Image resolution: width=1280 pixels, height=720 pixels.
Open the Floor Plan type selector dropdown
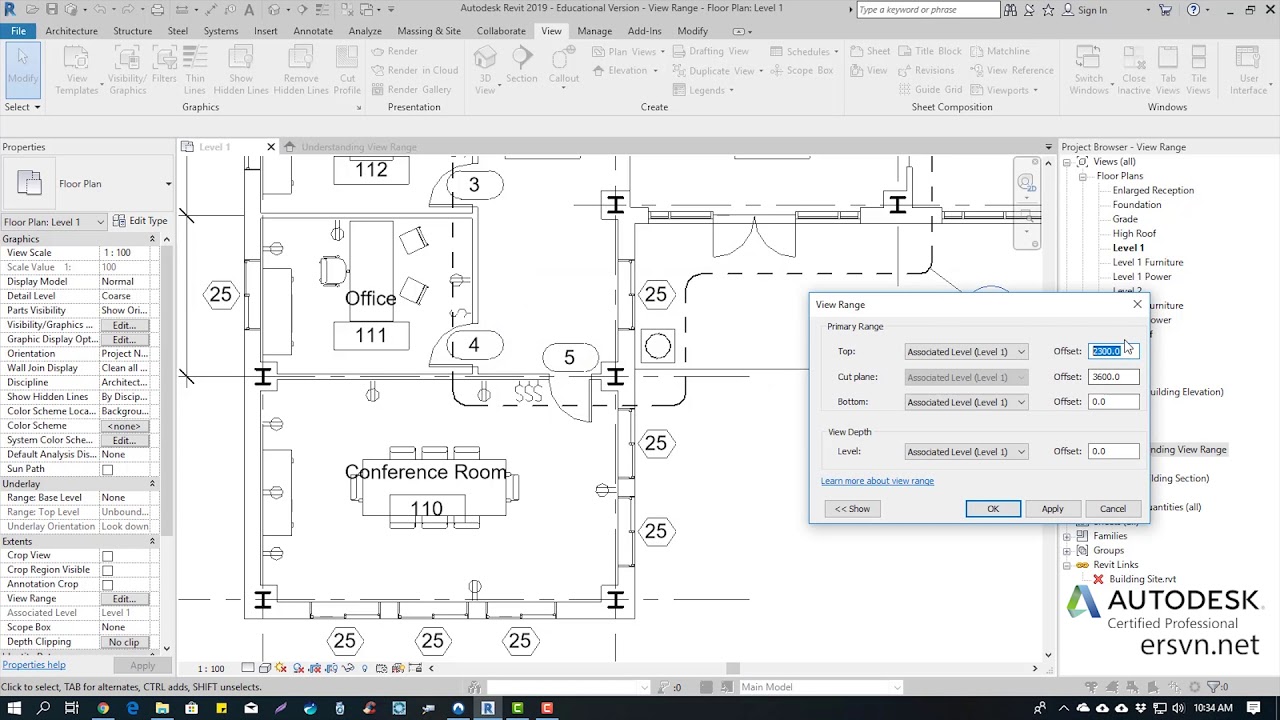point(168,184)
